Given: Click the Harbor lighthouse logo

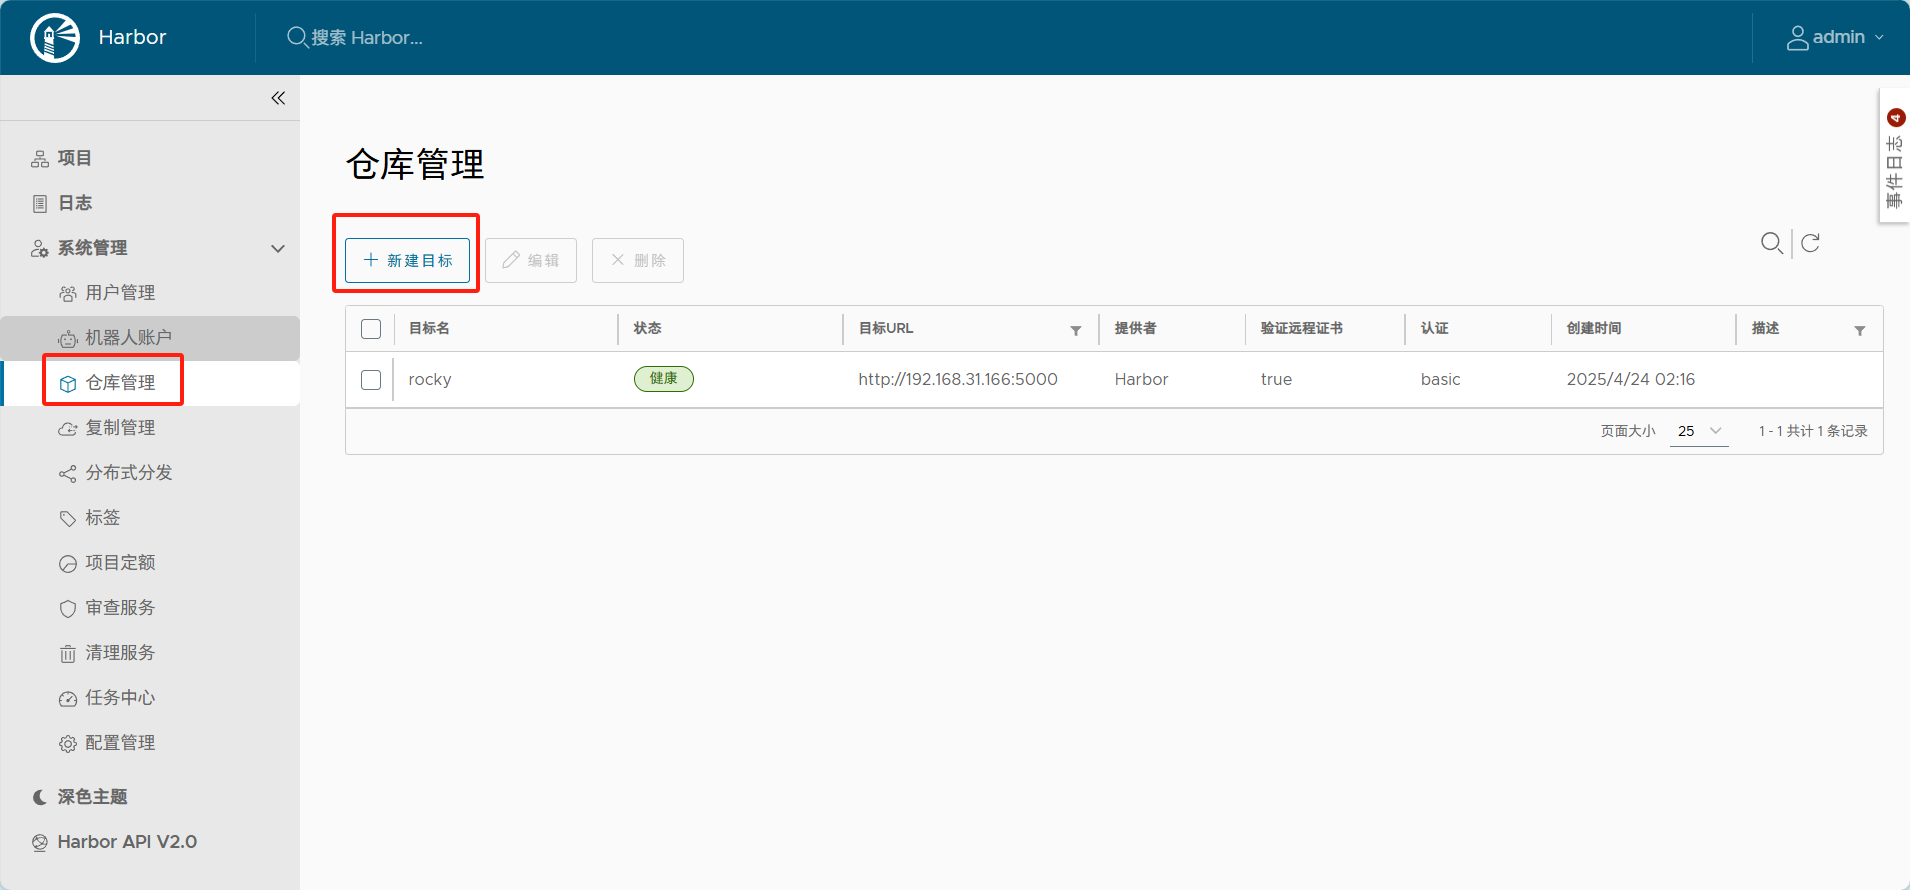Looking at the screenshot, I should click(x=55, y=38).
